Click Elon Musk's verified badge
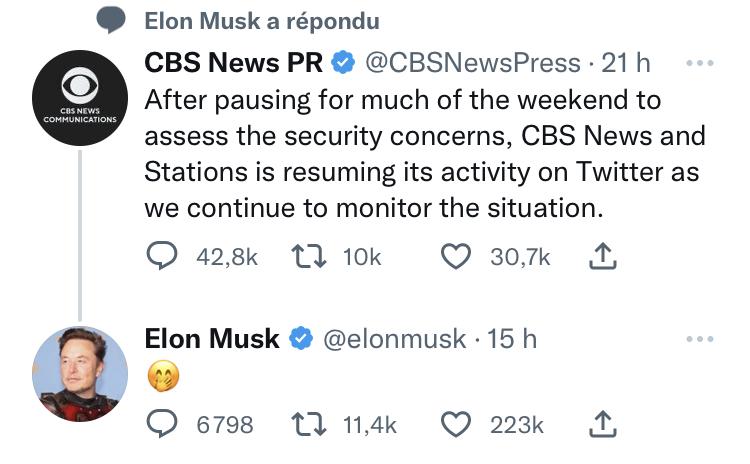 click(299, 340)
